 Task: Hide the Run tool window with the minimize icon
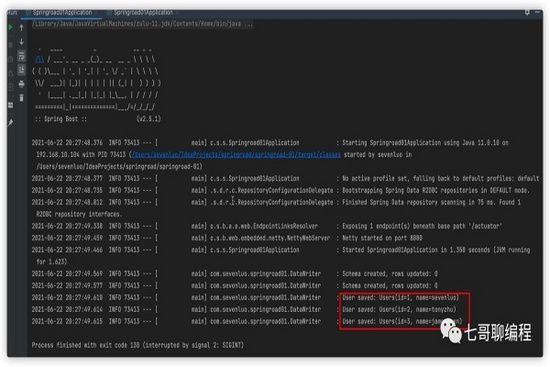pyautogui.click(x=537, y=12)
